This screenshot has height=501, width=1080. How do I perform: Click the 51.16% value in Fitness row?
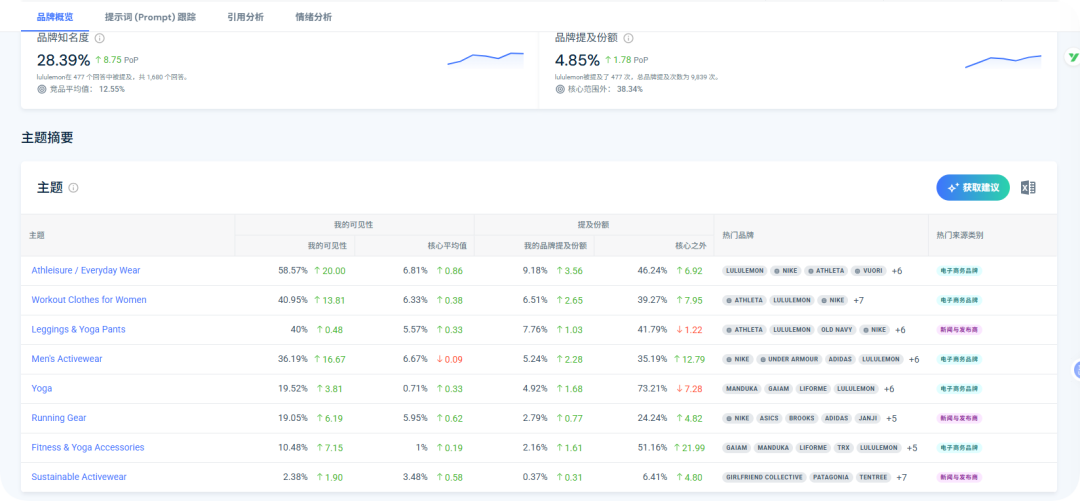(652, 448)
